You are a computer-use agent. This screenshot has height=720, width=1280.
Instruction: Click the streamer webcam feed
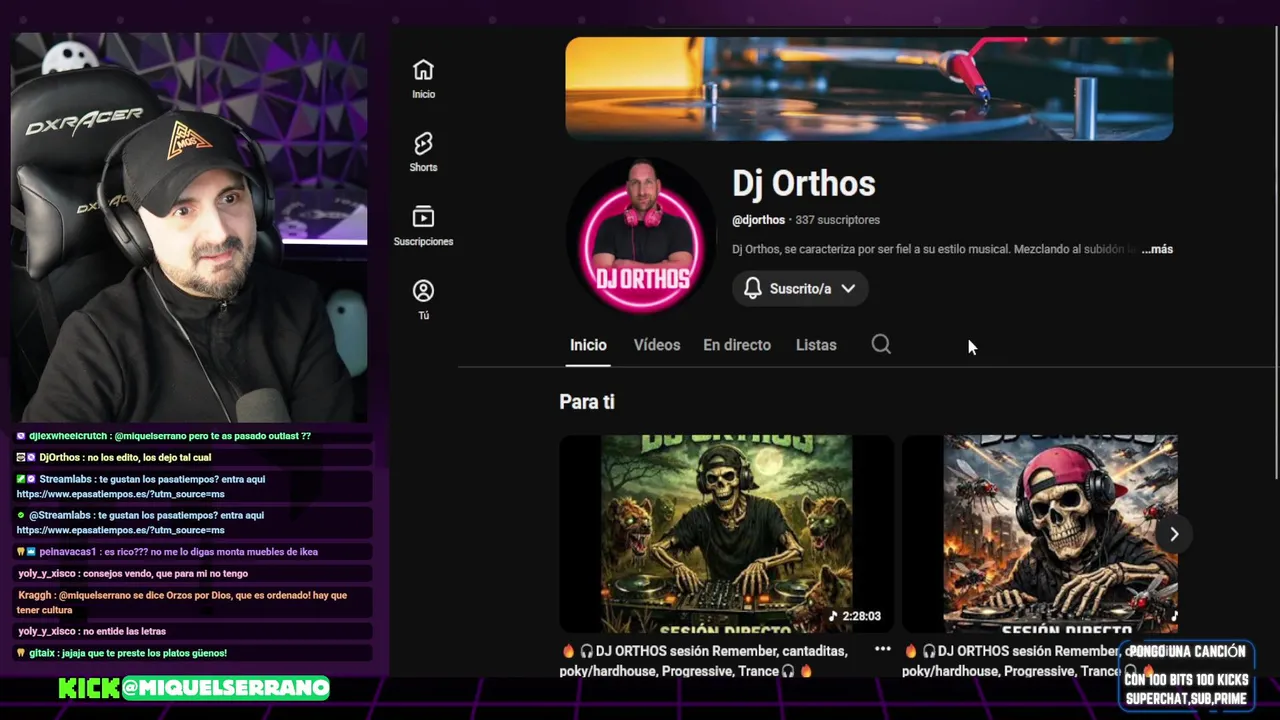189,228
